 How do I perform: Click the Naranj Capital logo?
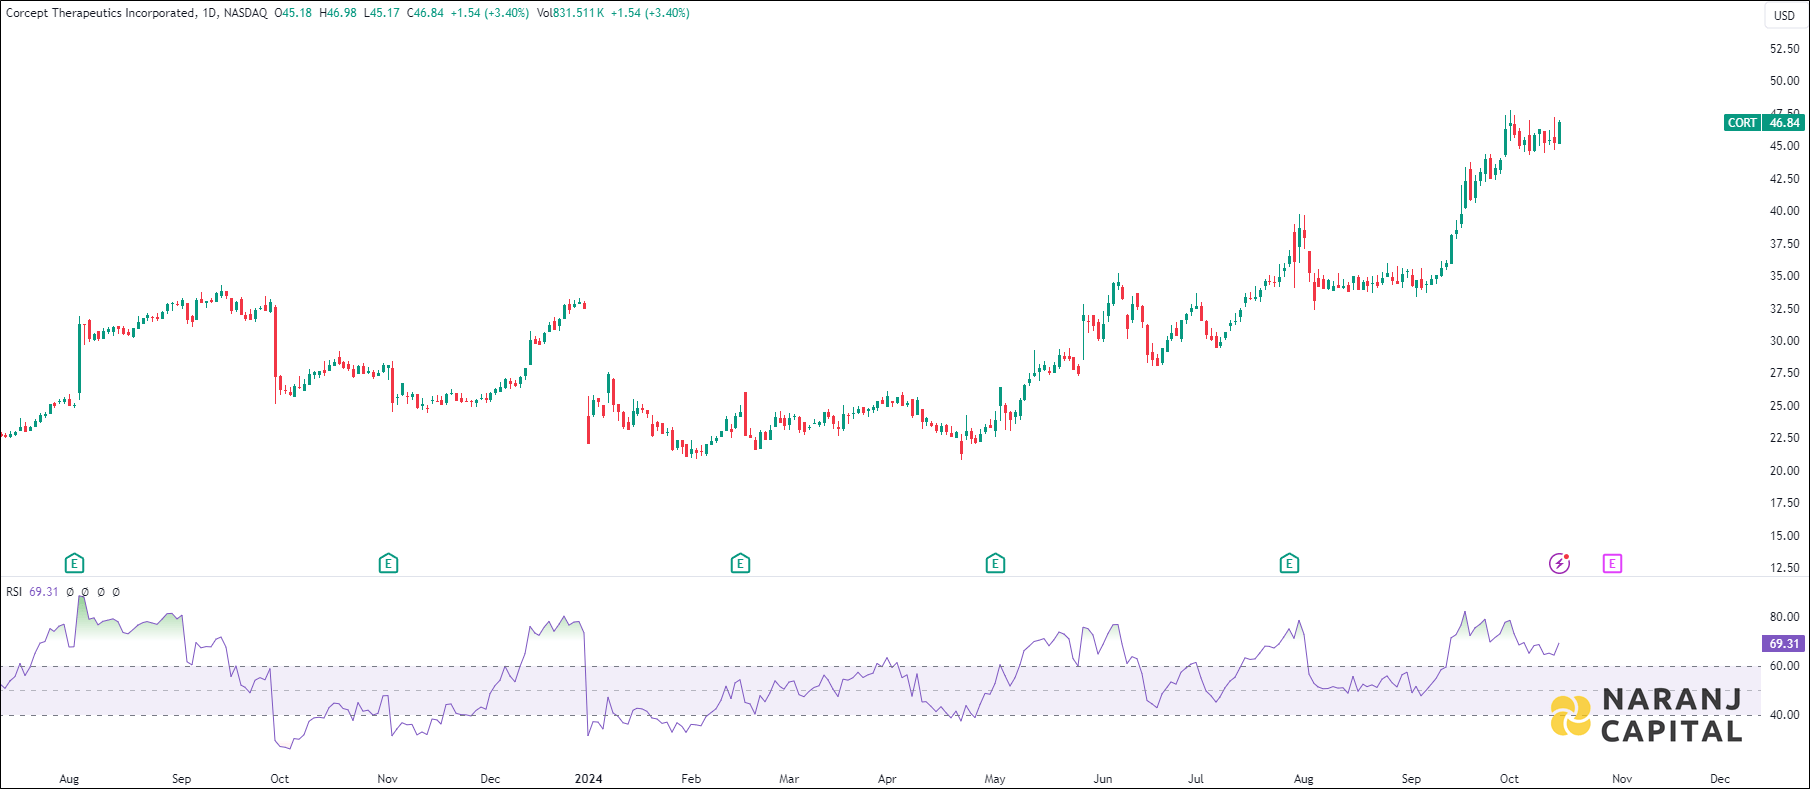1646,715
